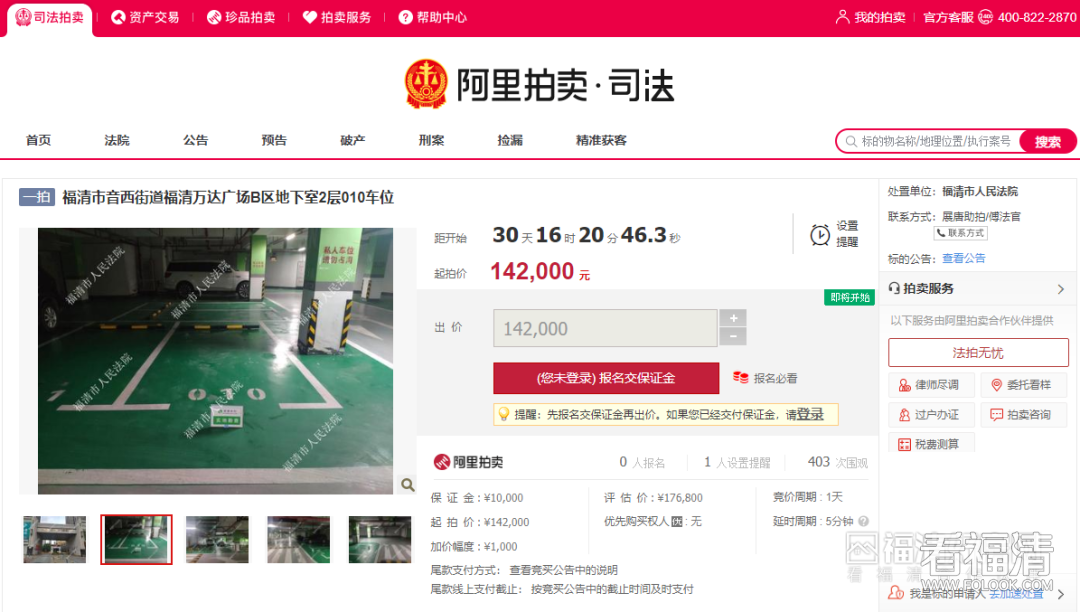
Task: Open 公告 navigation item
Action: point(196,140)
